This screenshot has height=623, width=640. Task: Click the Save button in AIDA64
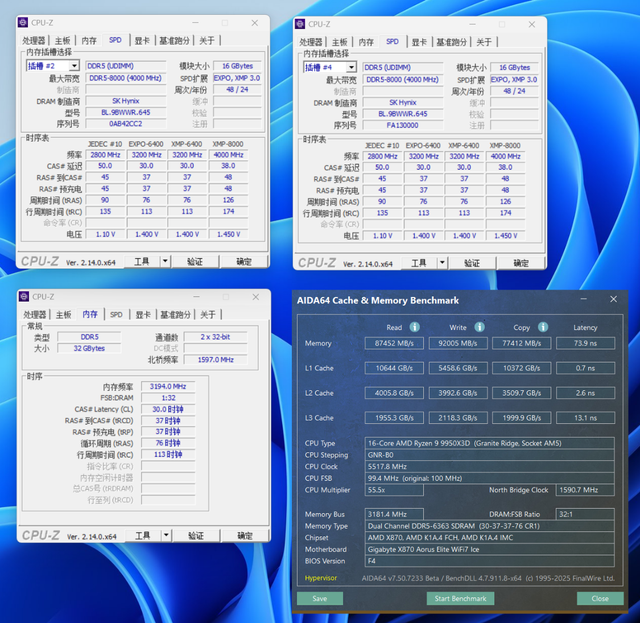click(x=320, y=599)
